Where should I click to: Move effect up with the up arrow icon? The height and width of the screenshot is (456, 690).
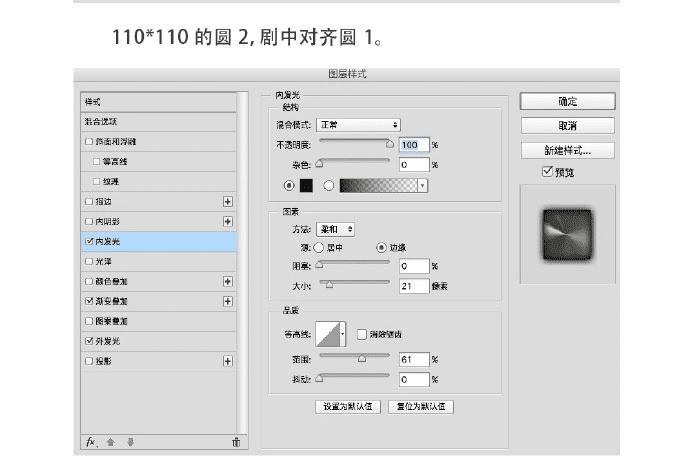coord(110,442)
